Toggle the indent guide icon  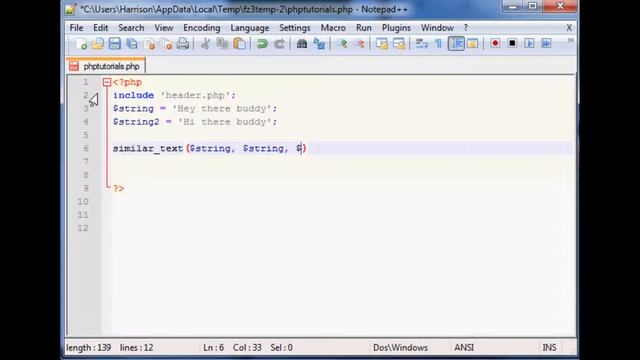click(456, 44)
